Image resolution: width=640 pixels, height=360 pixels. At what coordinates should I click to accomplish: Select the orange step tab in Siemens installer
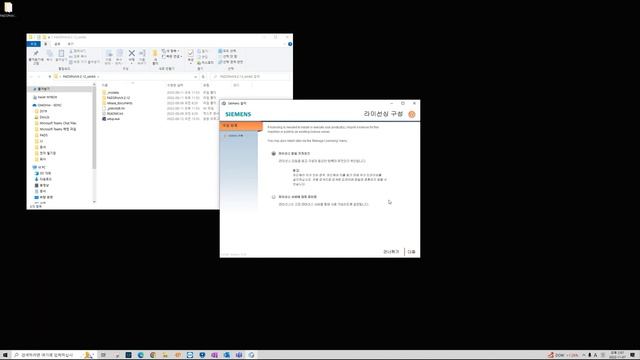[x=241, y=126]
